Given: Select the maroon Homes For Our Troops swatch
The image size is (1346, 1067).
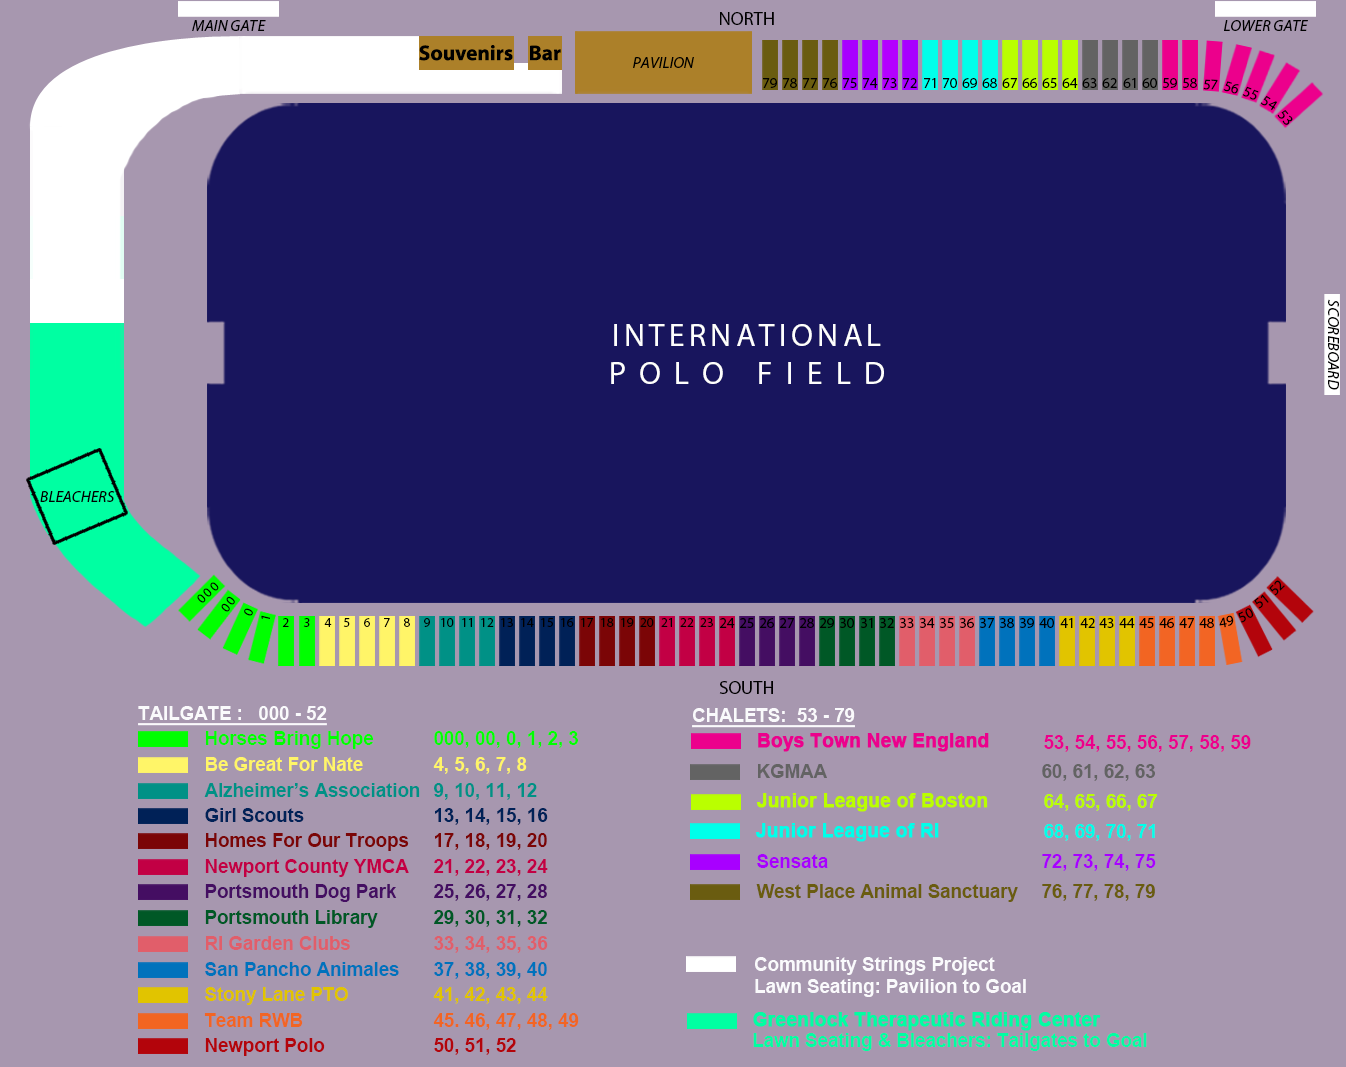Looking at the screenshot, I should [163, 841].
